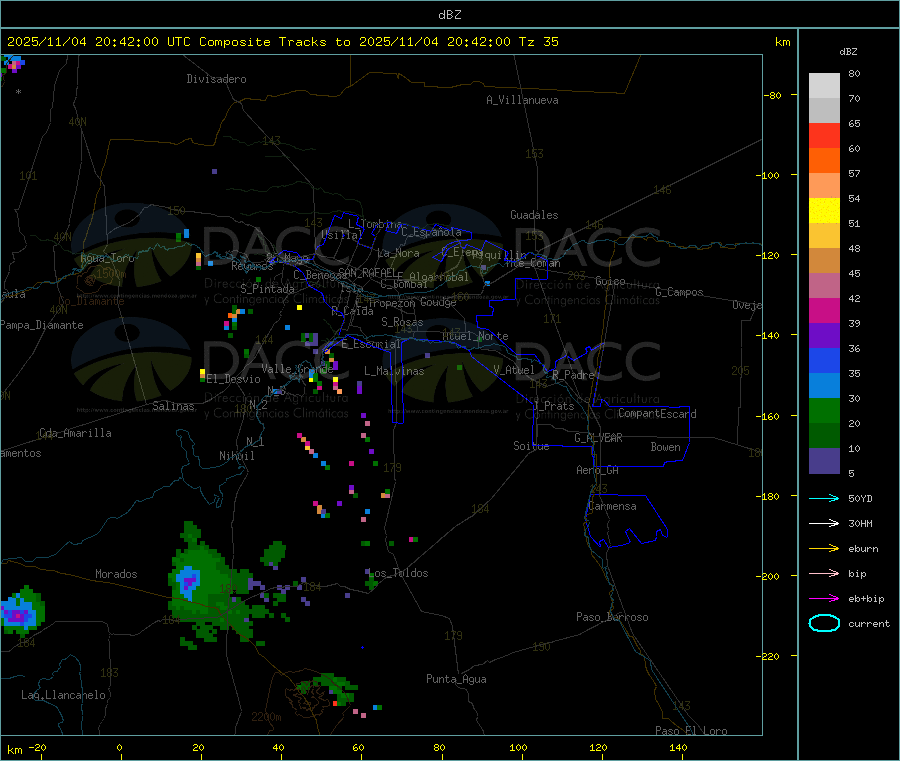
Task: Click the 'Divisadero' place label
Action: (x=216, y=79)
